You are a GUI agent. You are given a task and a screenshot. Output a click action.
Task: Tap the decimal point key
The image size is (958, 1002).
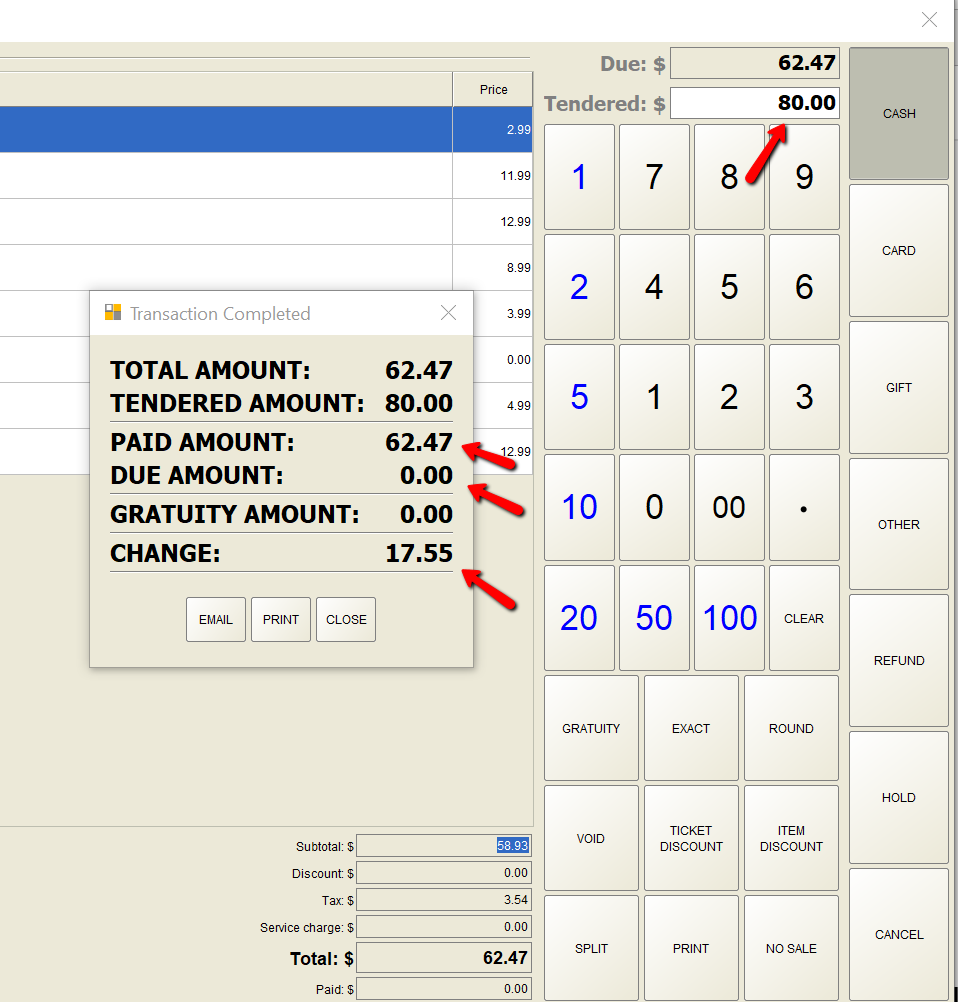(x=804, y=507)
